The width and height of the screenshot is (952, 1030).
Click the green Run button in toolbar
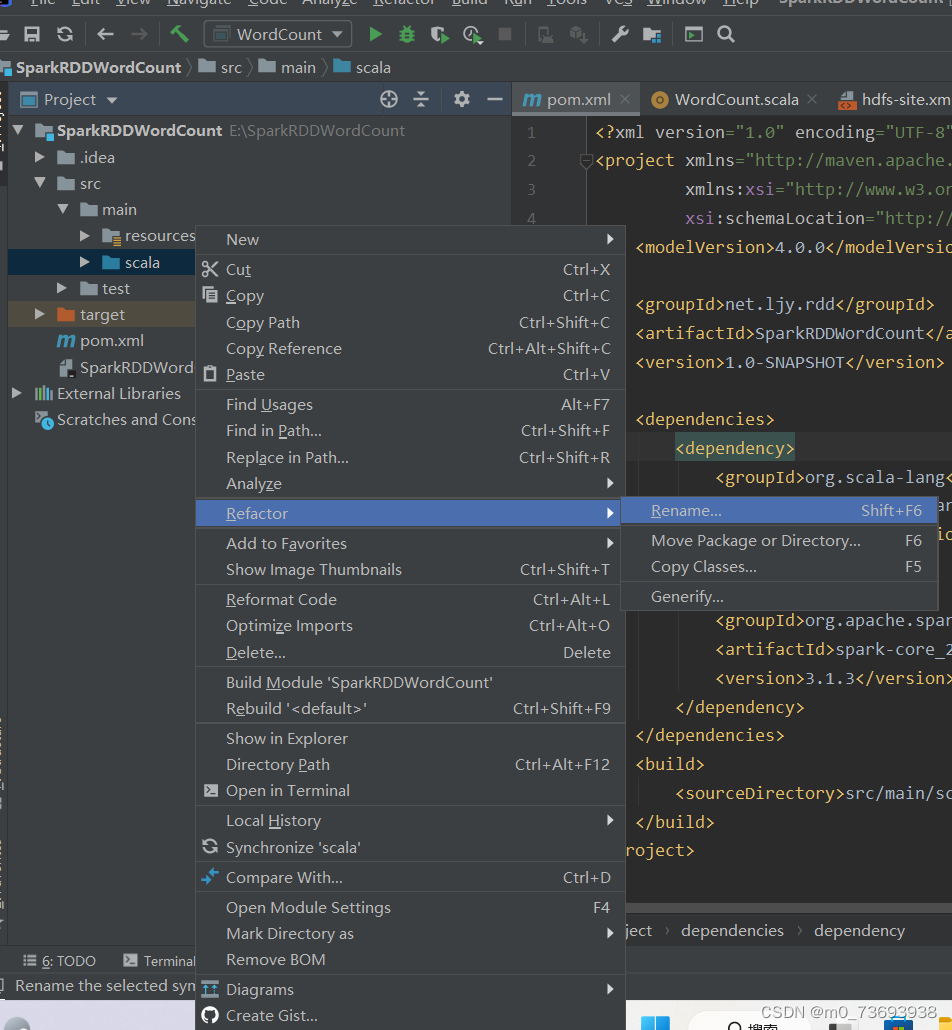(375, 34)
